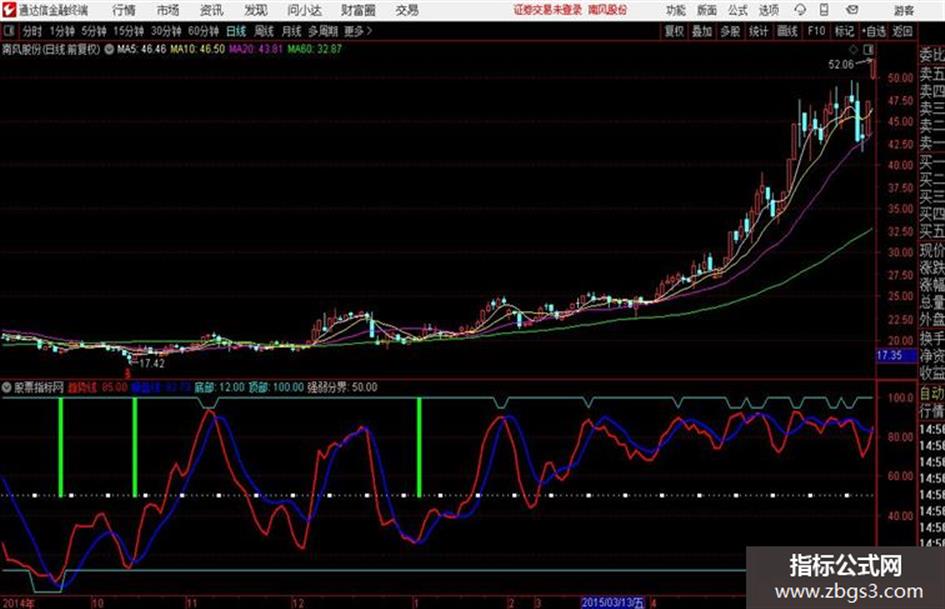945x609 pixels.
Task: Click the MA60: 32.87 value label
Action: (315, 49)
